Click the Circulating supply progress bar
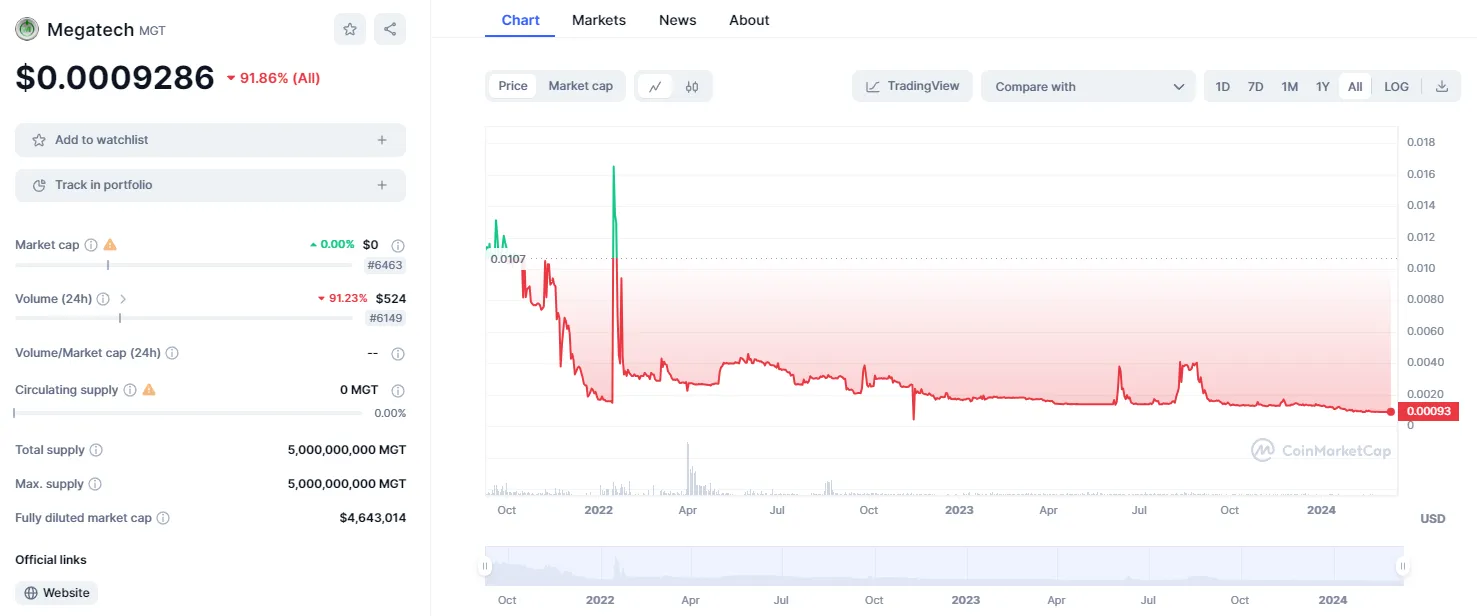This screenshot has width=1477, height=616. click(x=188, y=413)
